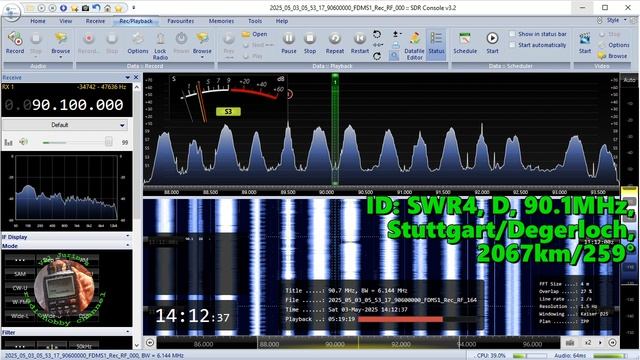The width and height of the screenshot is (640, 360).
Task: Click the frequency span navigation bar
Action: tap(359, 343)
